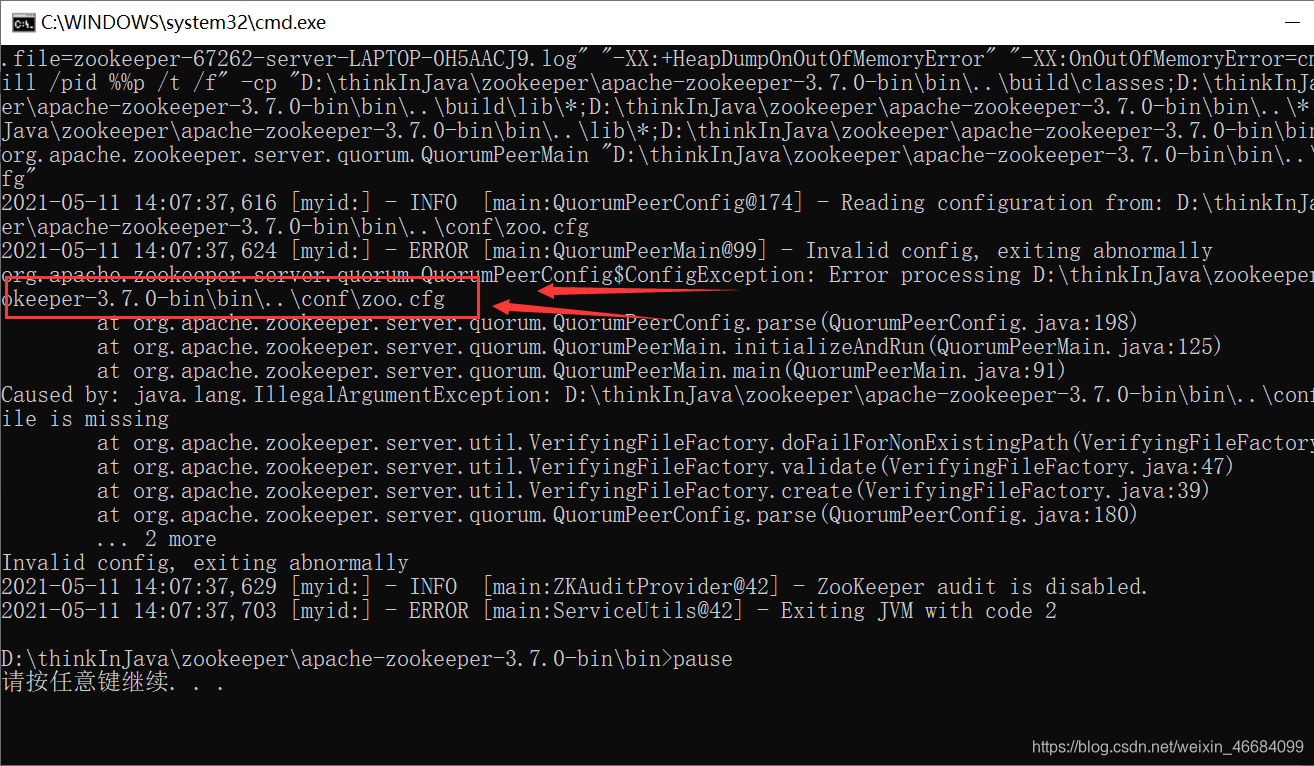This screenshot has height=766, width=1314.
Task: Click the path "okeeper-3.7.0-bin\bin\..\conf\zoo.cfg"
Action: point(223,299)
